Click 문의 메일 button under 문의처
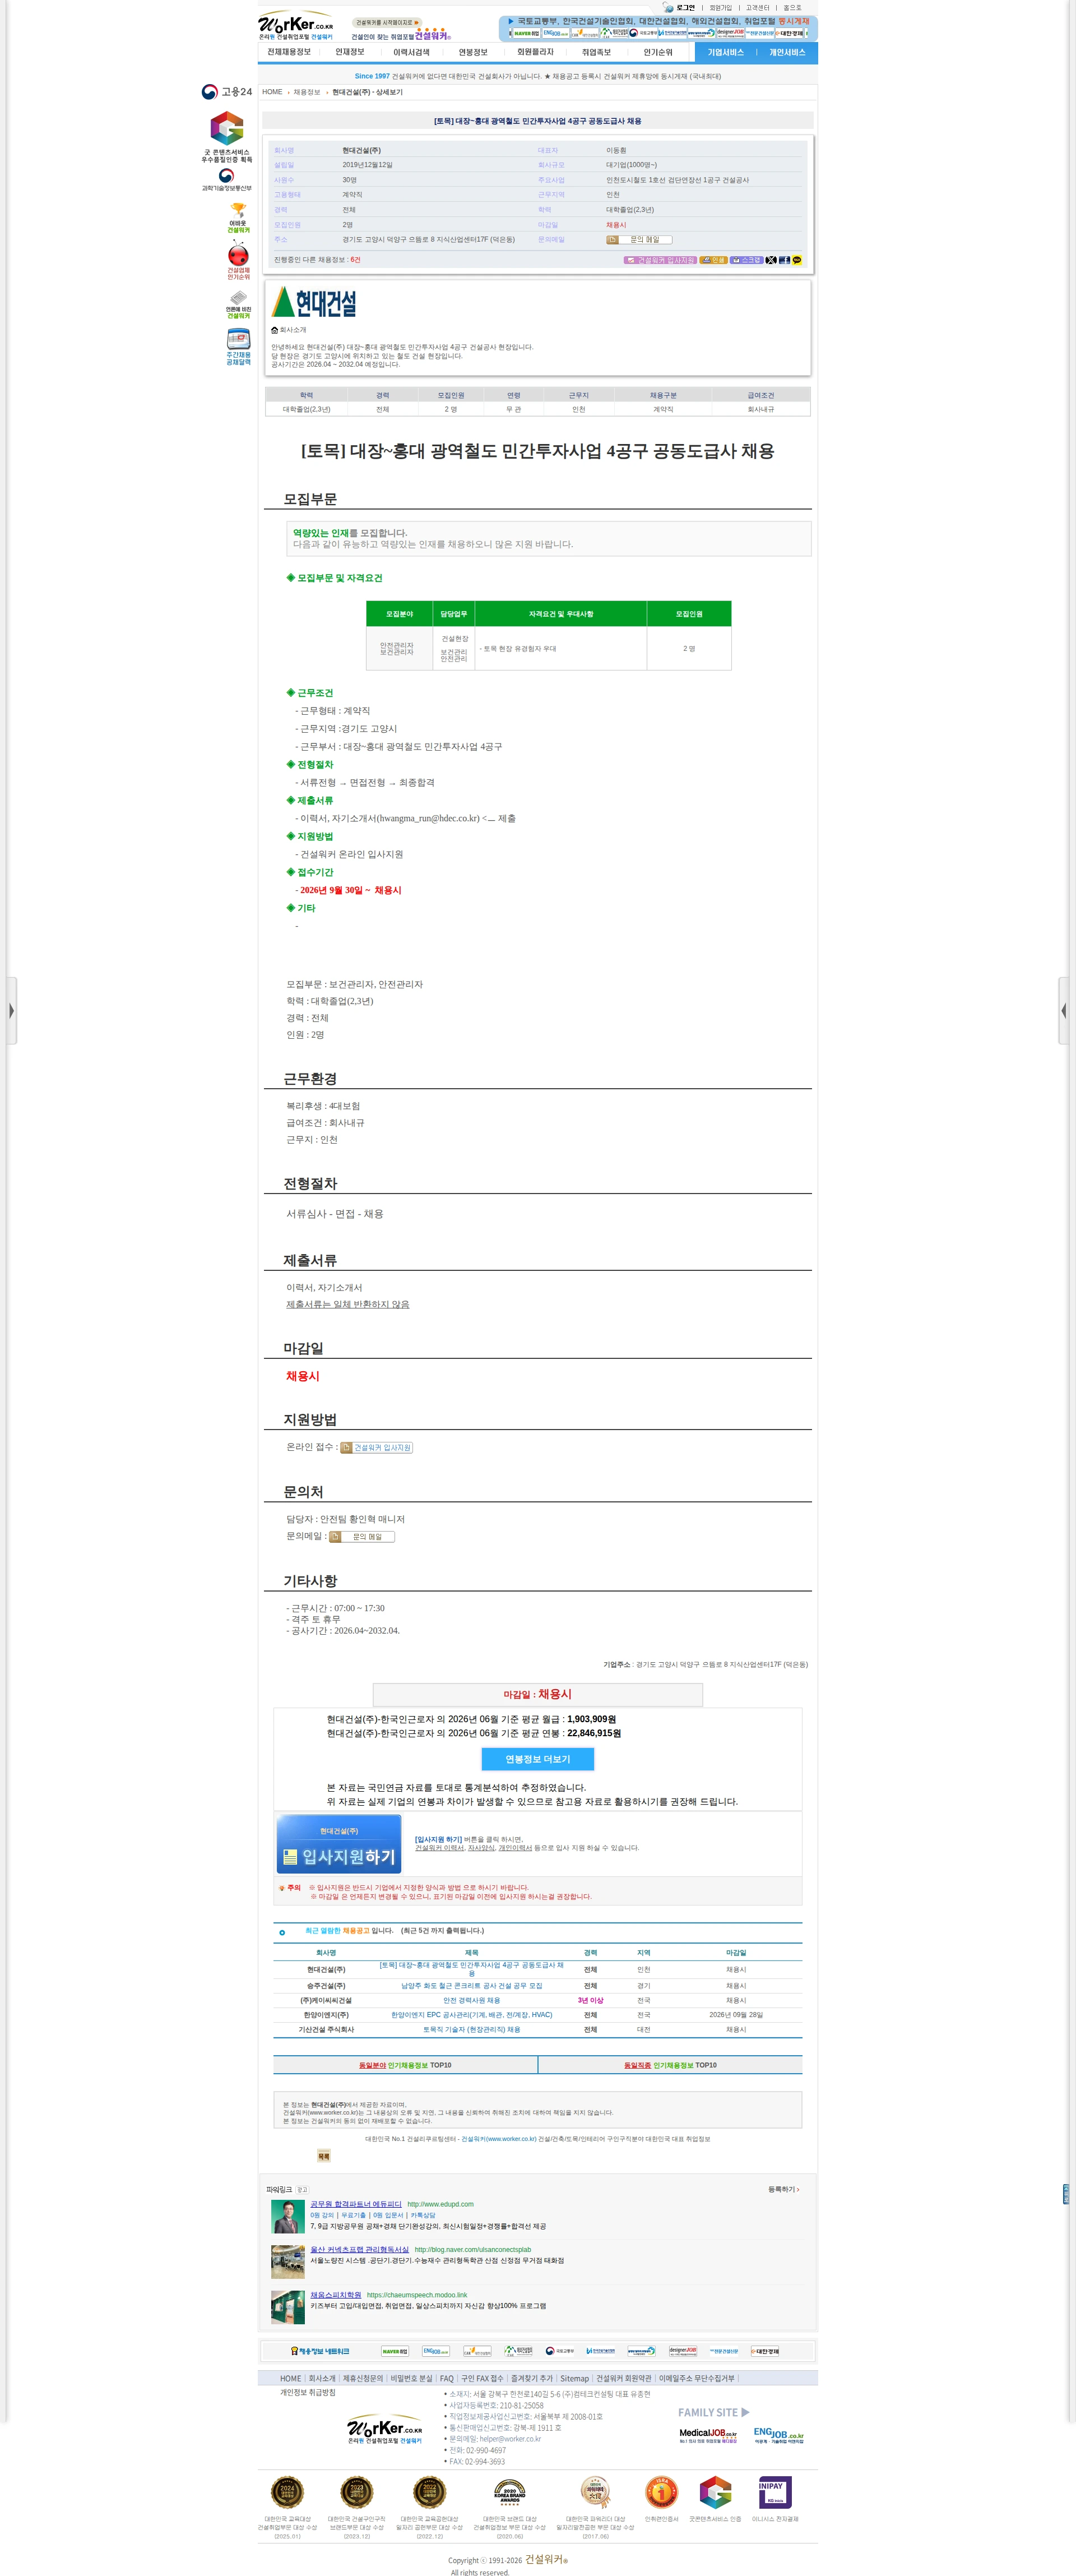The height and width of the screenshot is (2576, 1076). (x=362, y=1537)
